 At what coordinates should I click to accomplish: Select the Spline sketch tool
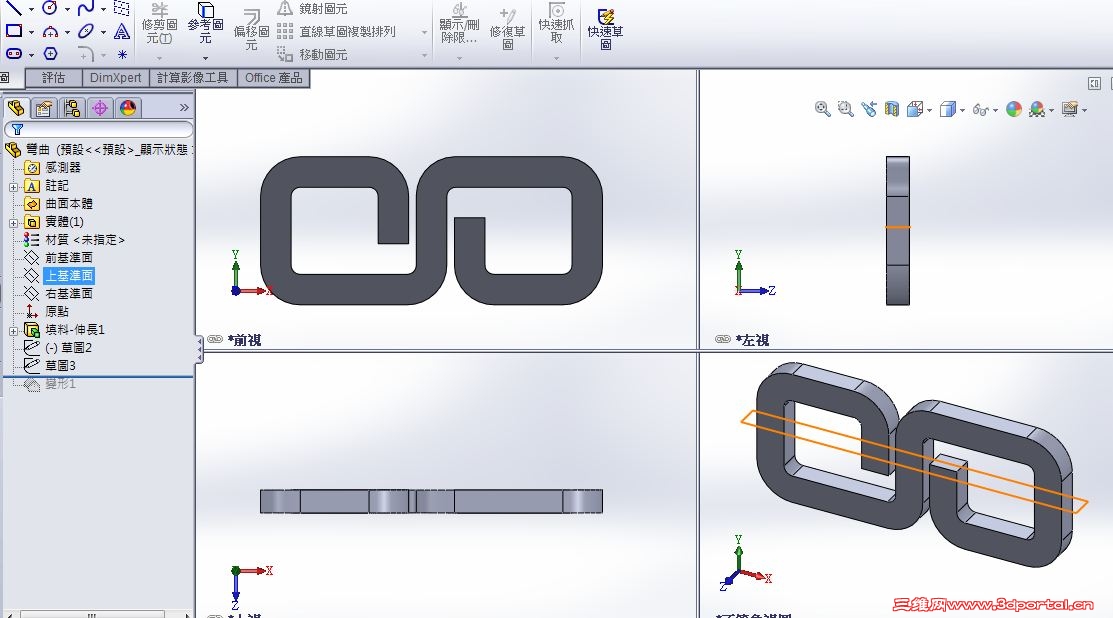(x=85, y=9)
